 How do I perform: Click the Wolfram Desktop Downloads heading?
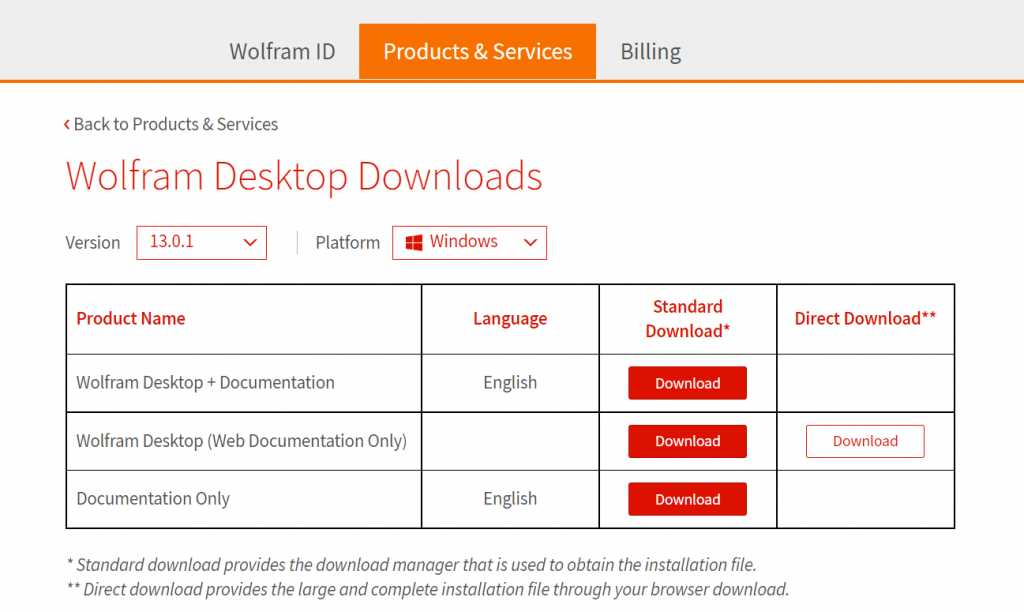tap(304, 176)
